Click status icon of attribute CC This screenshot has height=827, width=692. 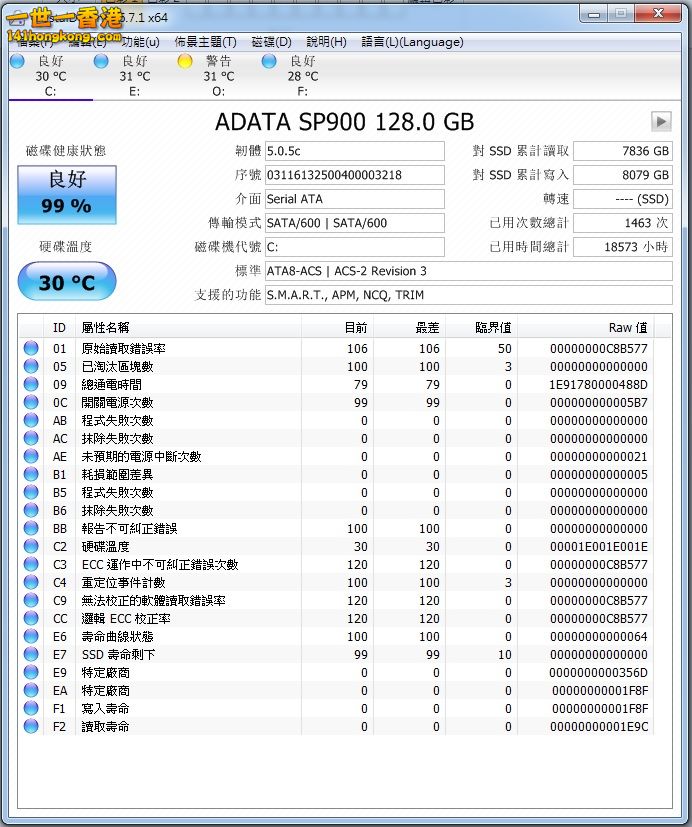pos(31,618)
